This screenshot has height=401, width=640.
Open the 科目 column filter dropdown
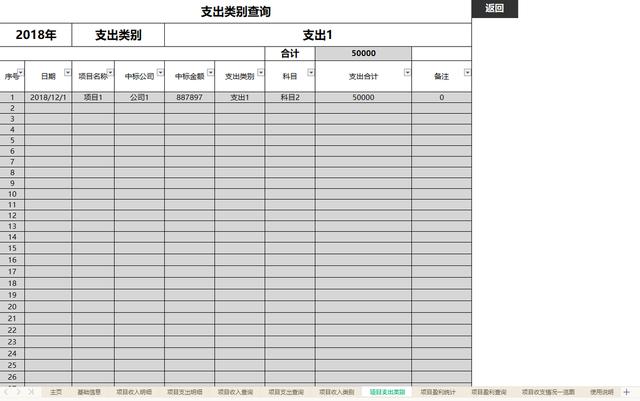click(311, 72)
